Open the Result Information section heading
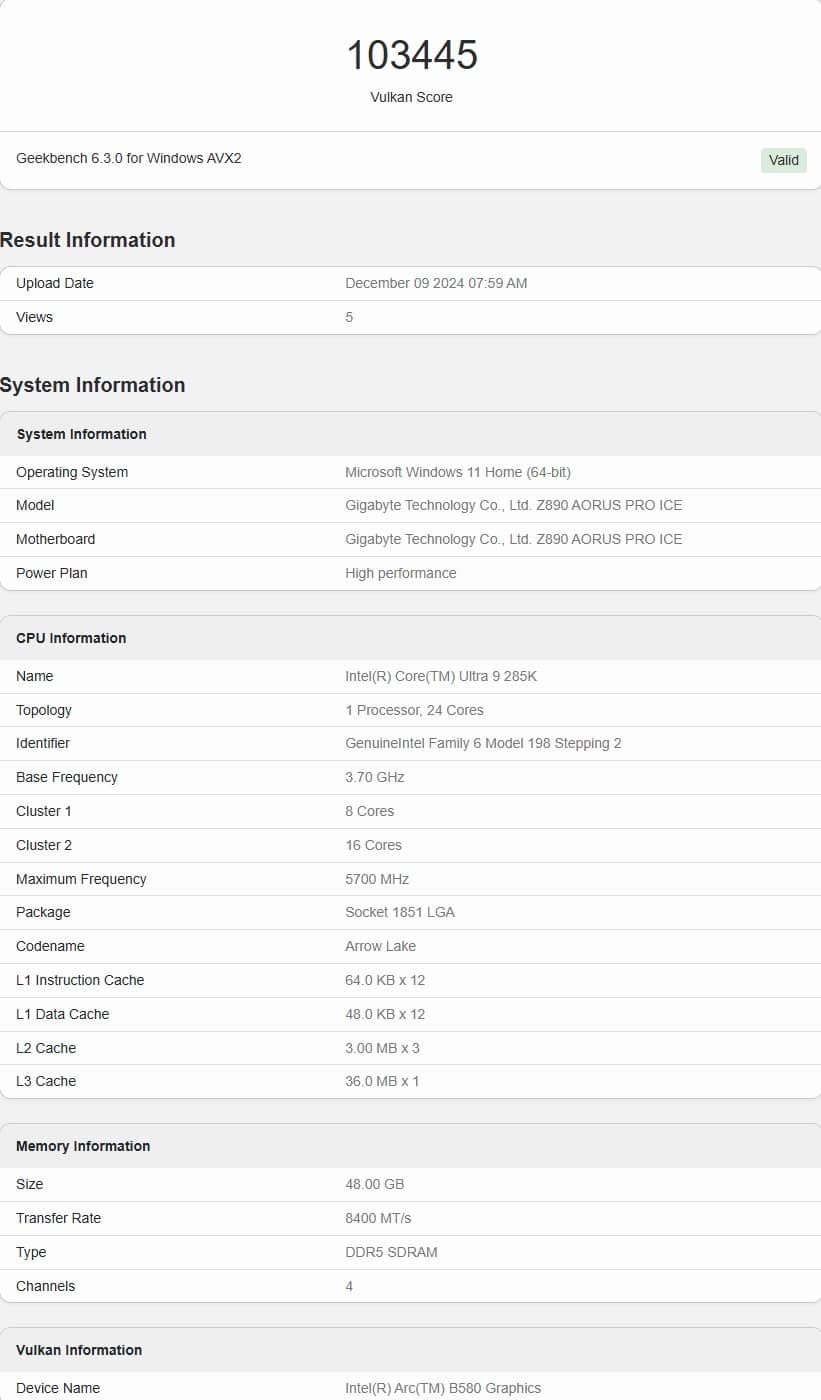The width and height of the screenshot is (821, 1400). point(87,239)
